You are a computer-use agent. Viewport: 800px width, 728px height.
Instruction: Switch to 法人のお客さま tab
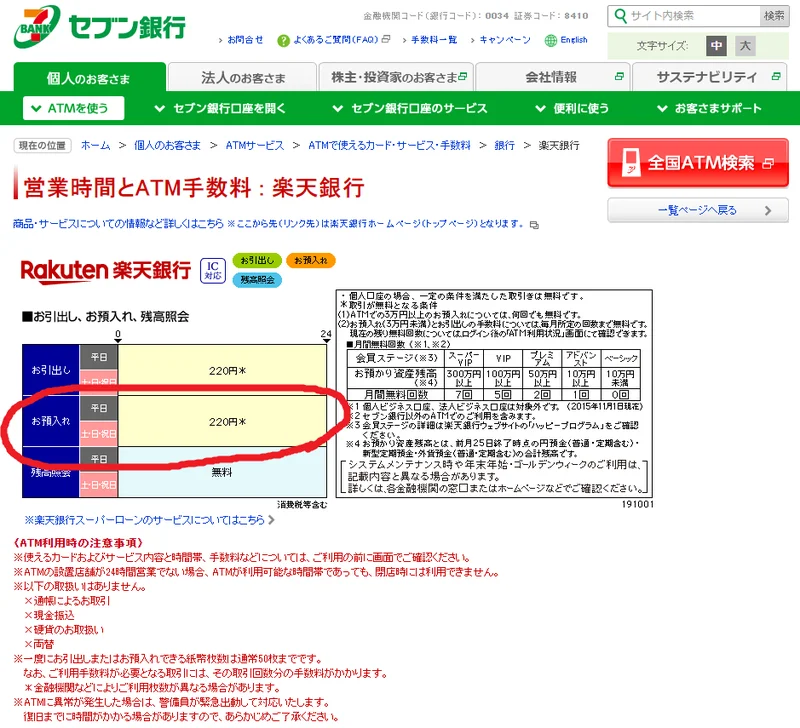click(242, 78)
